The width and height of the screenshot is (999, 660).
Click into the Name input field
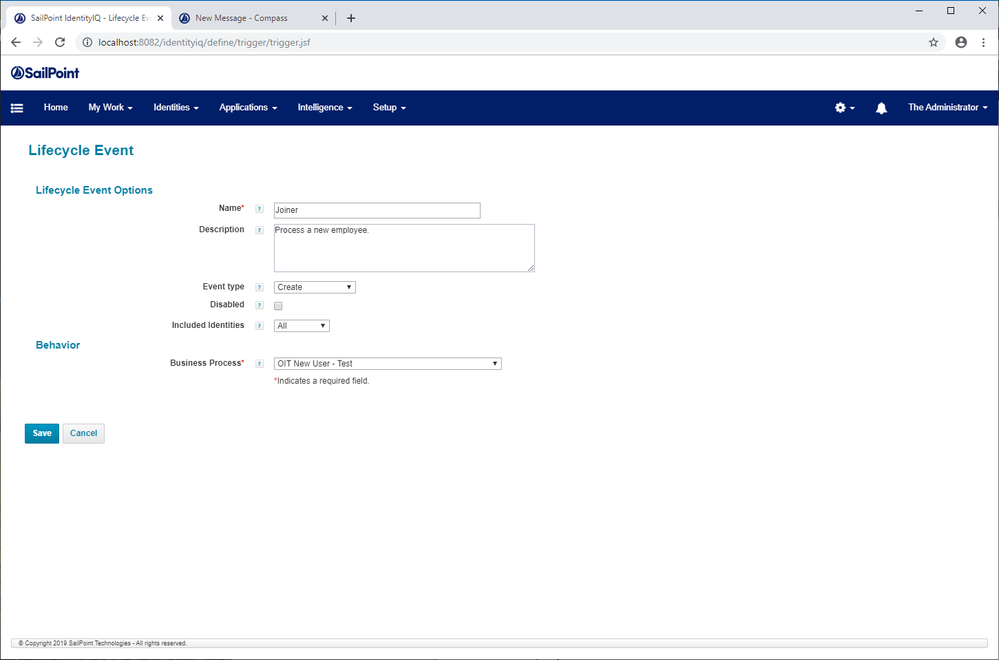pyautogui.click(x=377, y=211)
